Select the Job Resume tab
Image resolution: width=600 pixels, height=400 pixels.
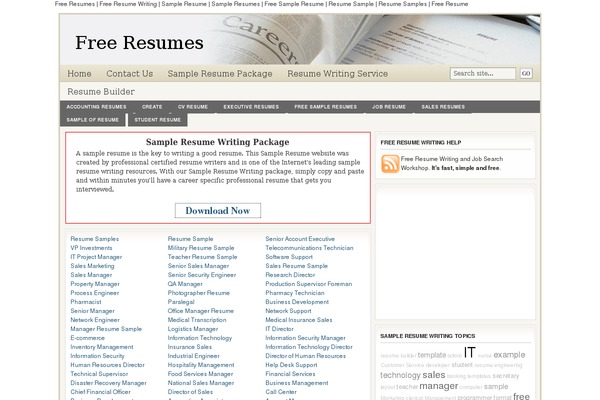(x=389, y=107)
